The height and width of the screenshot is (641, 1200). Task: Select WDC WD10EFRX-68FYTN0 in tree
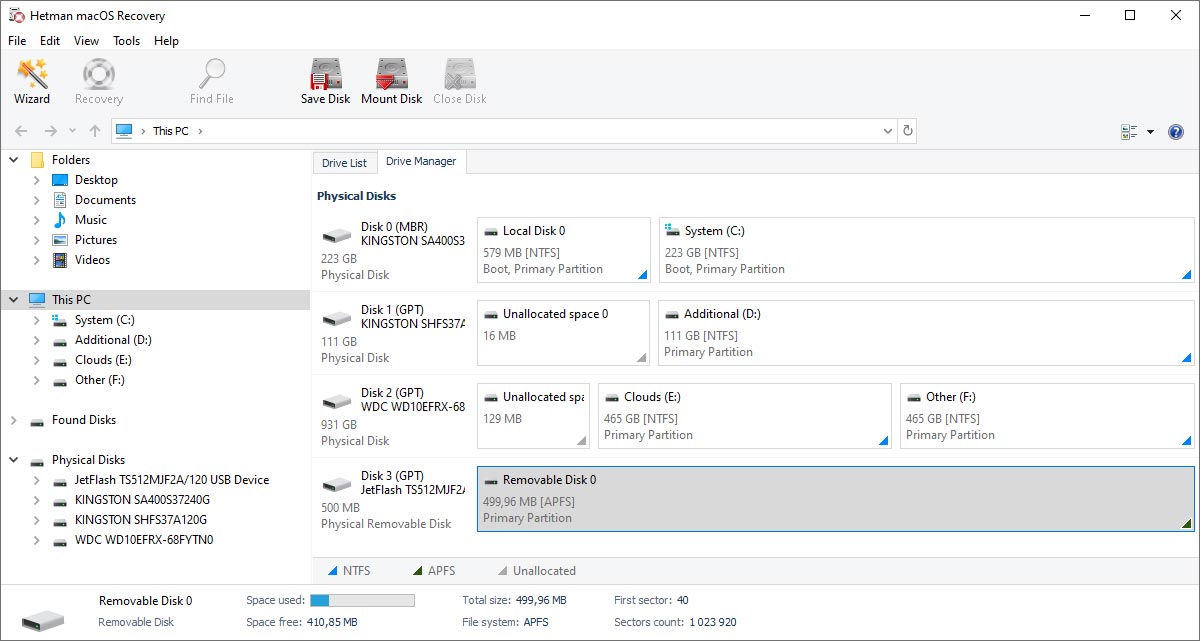click(144, 540)
